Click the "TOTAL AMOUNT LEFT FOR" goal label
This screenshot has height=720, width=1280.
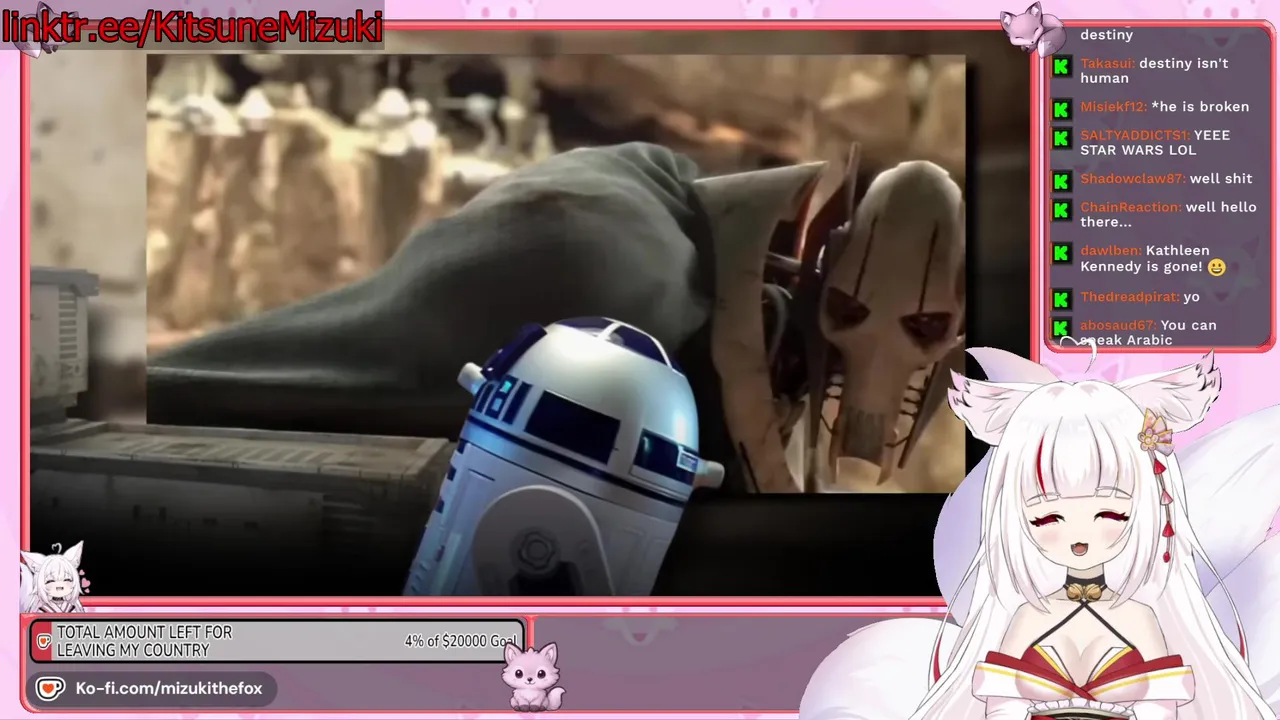[144, 632]
